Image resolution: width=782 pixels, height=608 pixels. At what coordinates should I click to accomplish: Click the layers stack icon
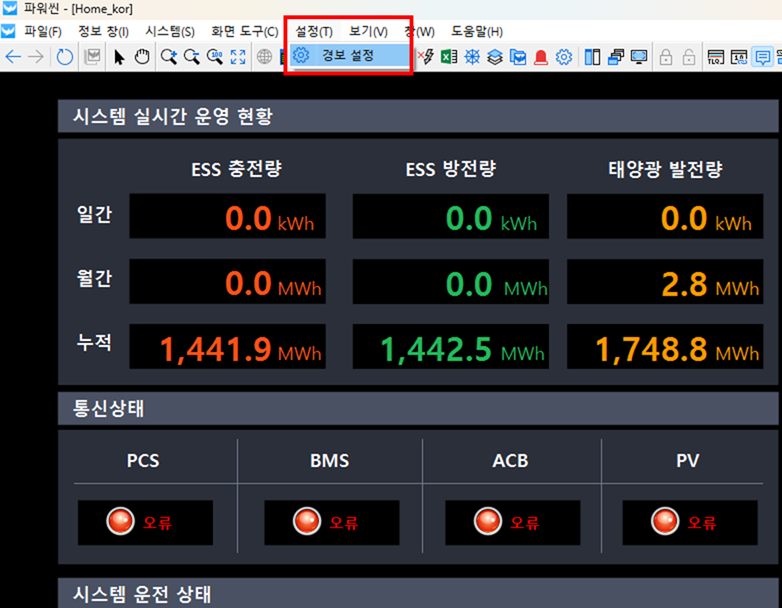[x=495, y=57]
